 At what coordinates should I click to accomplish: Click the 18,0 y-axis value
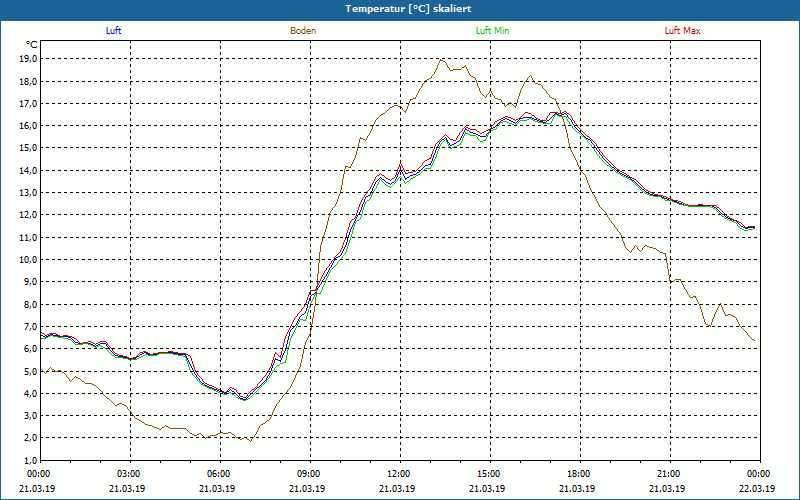point(29,81)
